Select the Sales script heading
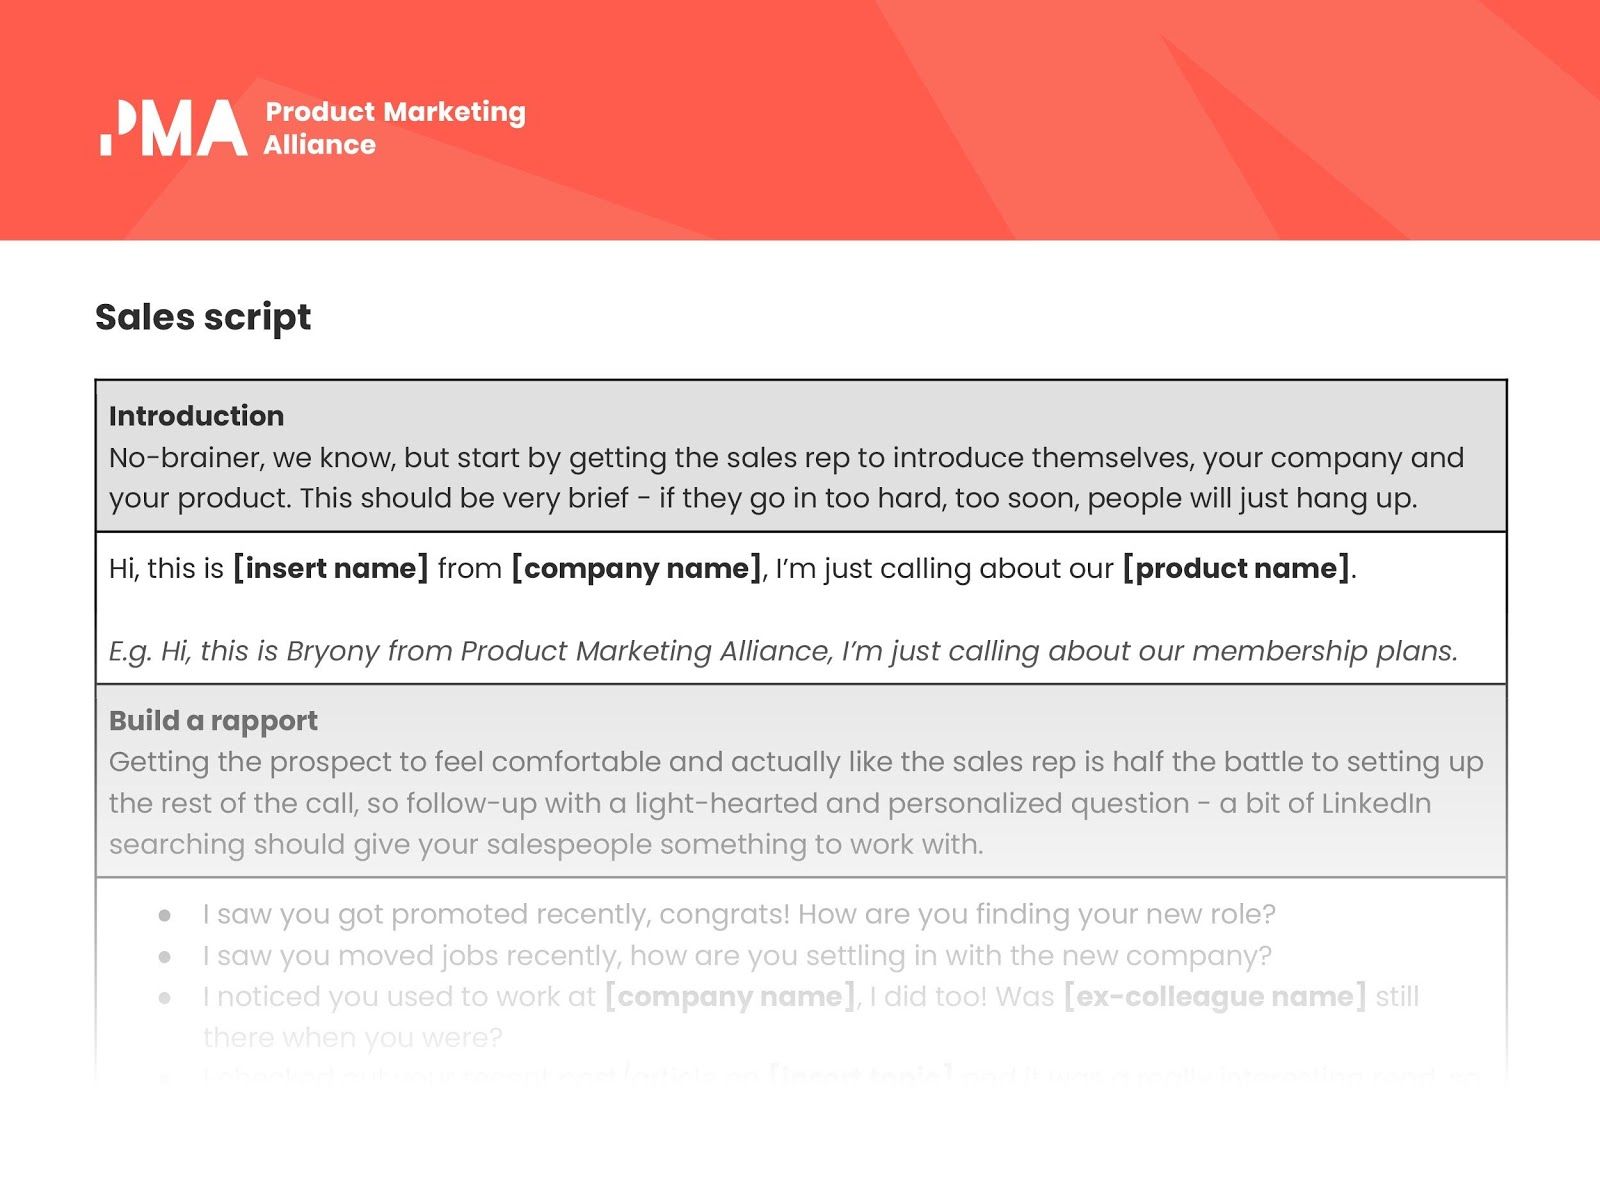 tap(203, 317)
